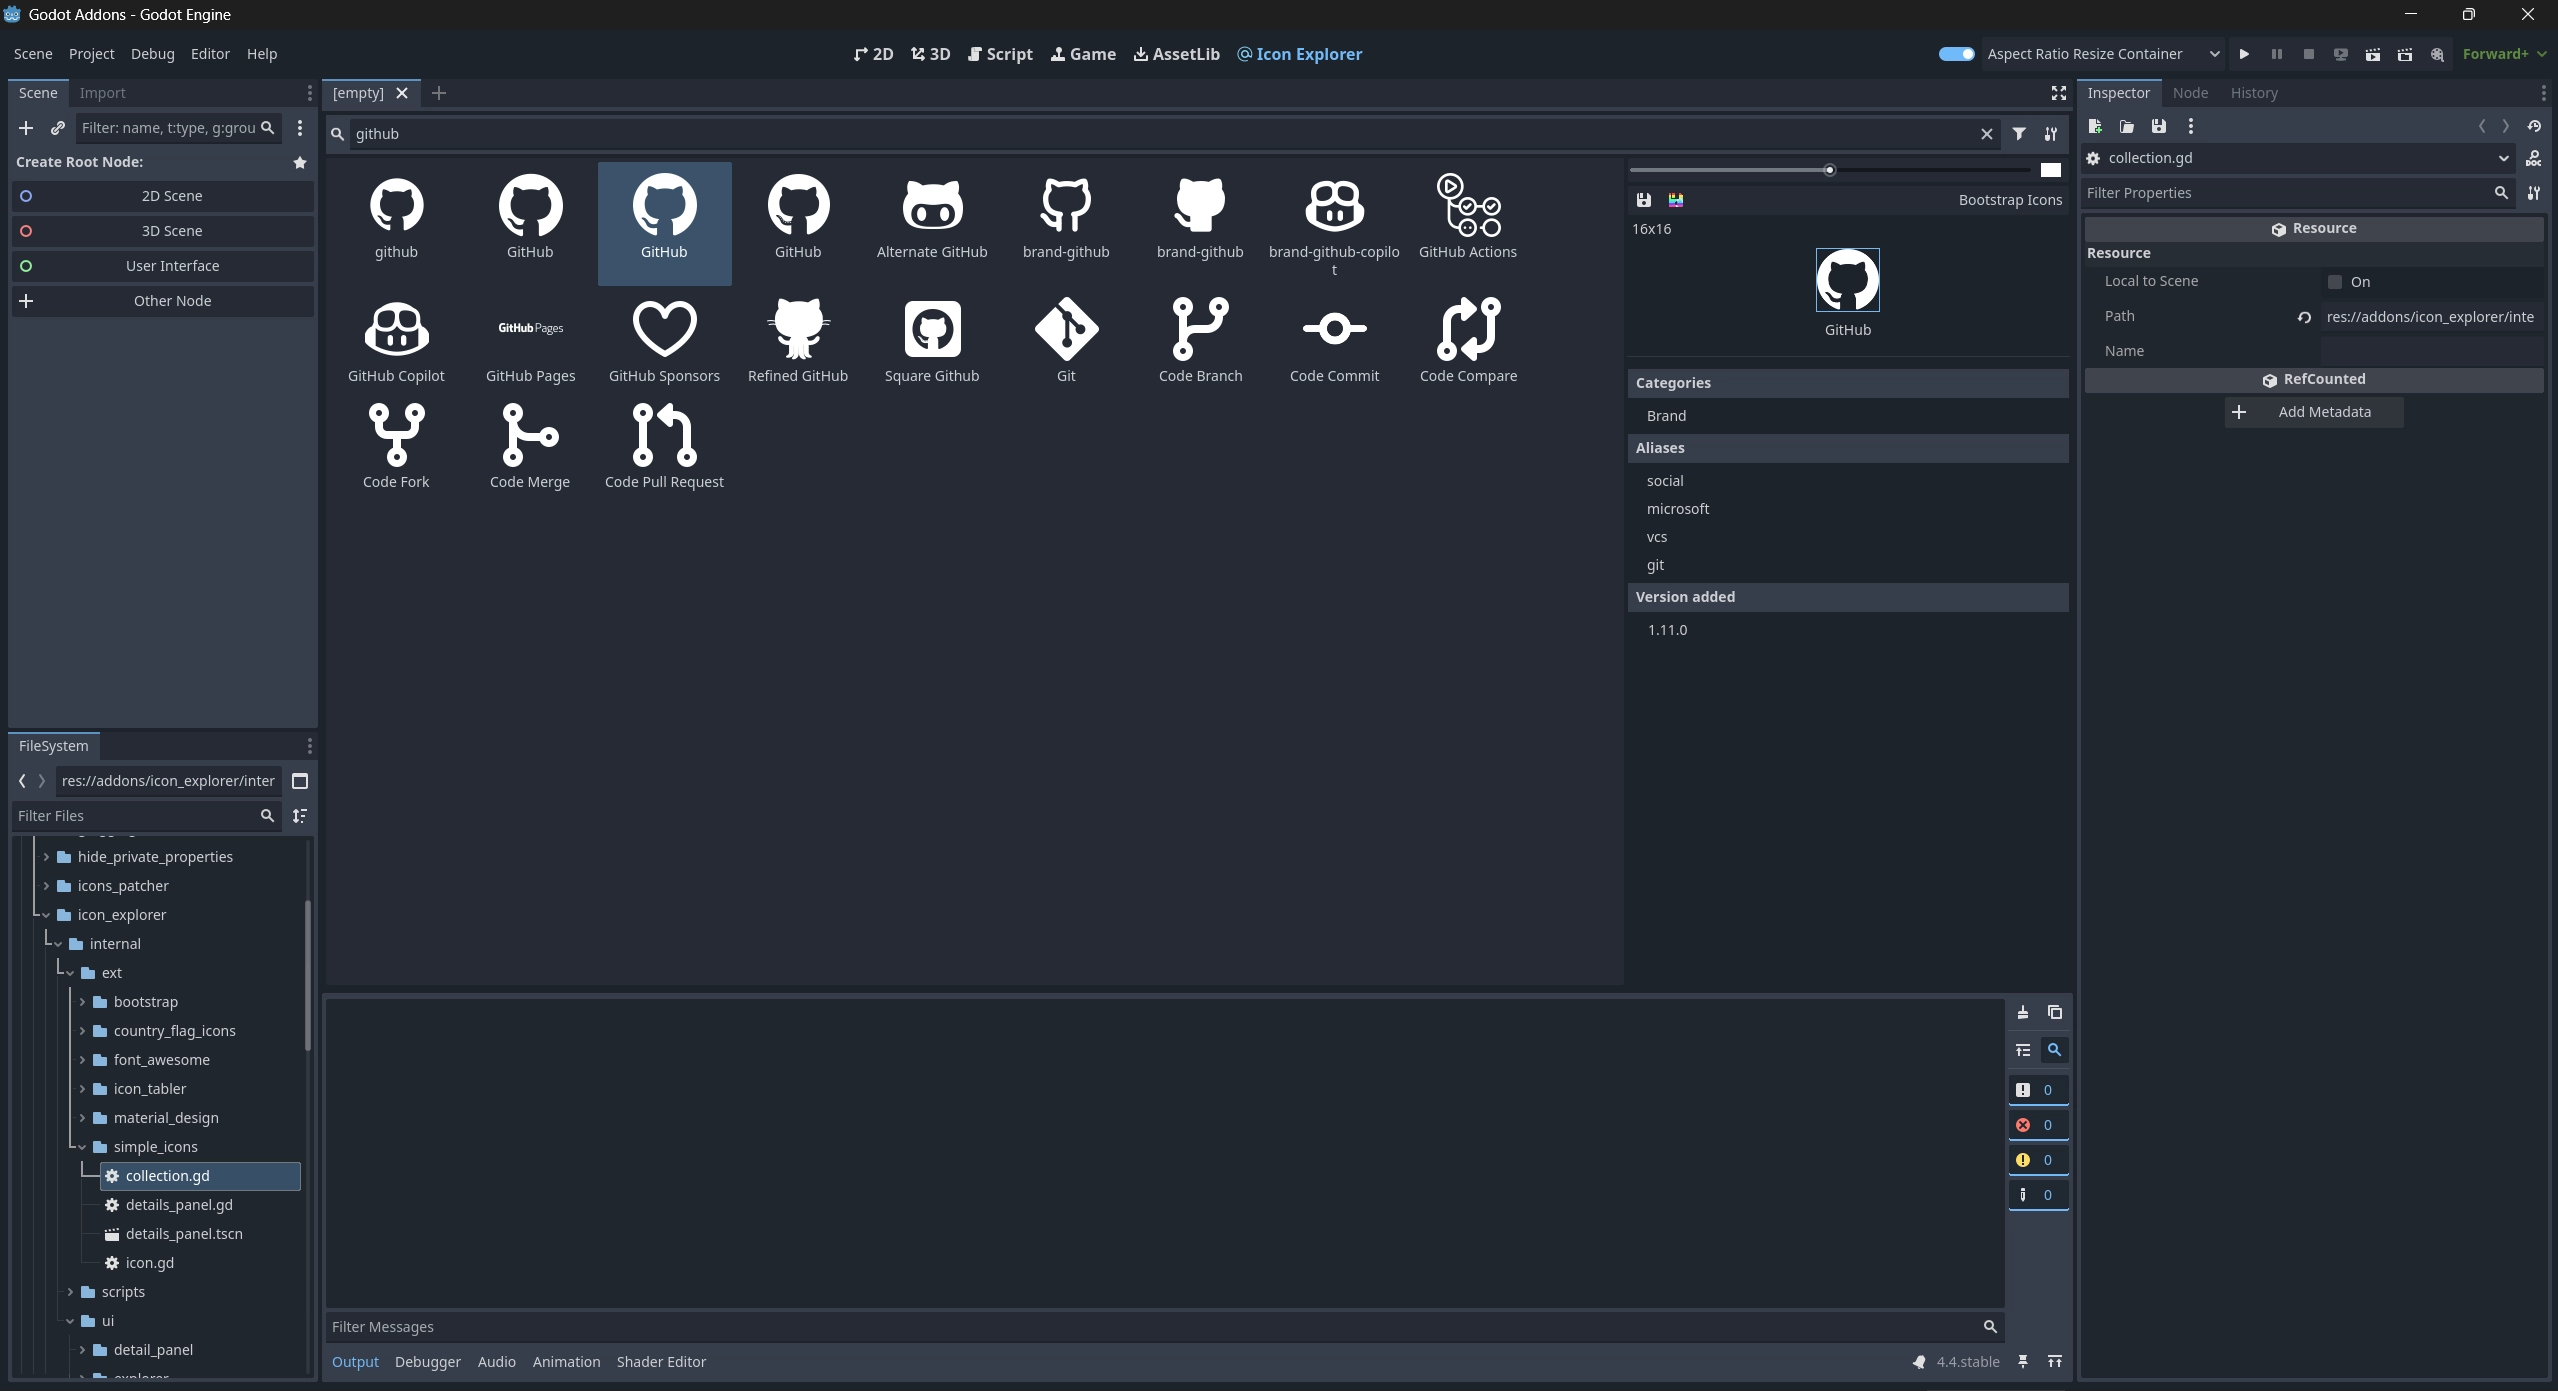Toggle standard messages filter showing 0
Image resolution: width=2558 pixels, height=1391 pixels.
coord(2037,1090)
